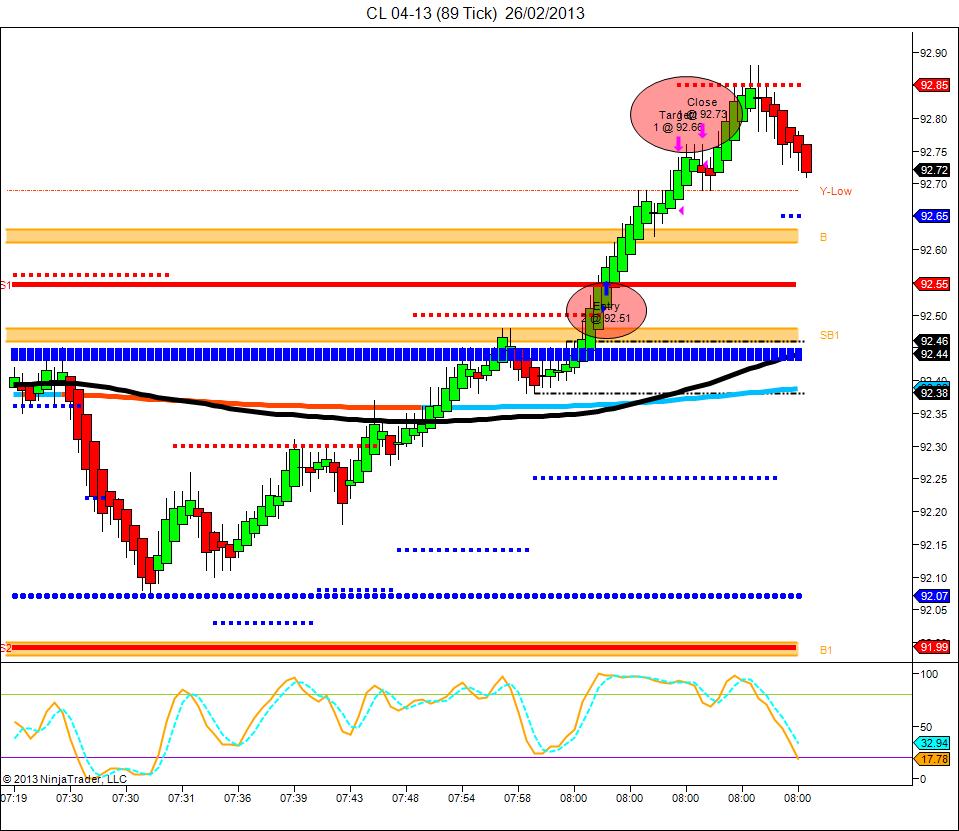Click the 92.90 price axis label
This screenshot has height=831, width=959.
[x=934, y=53]
